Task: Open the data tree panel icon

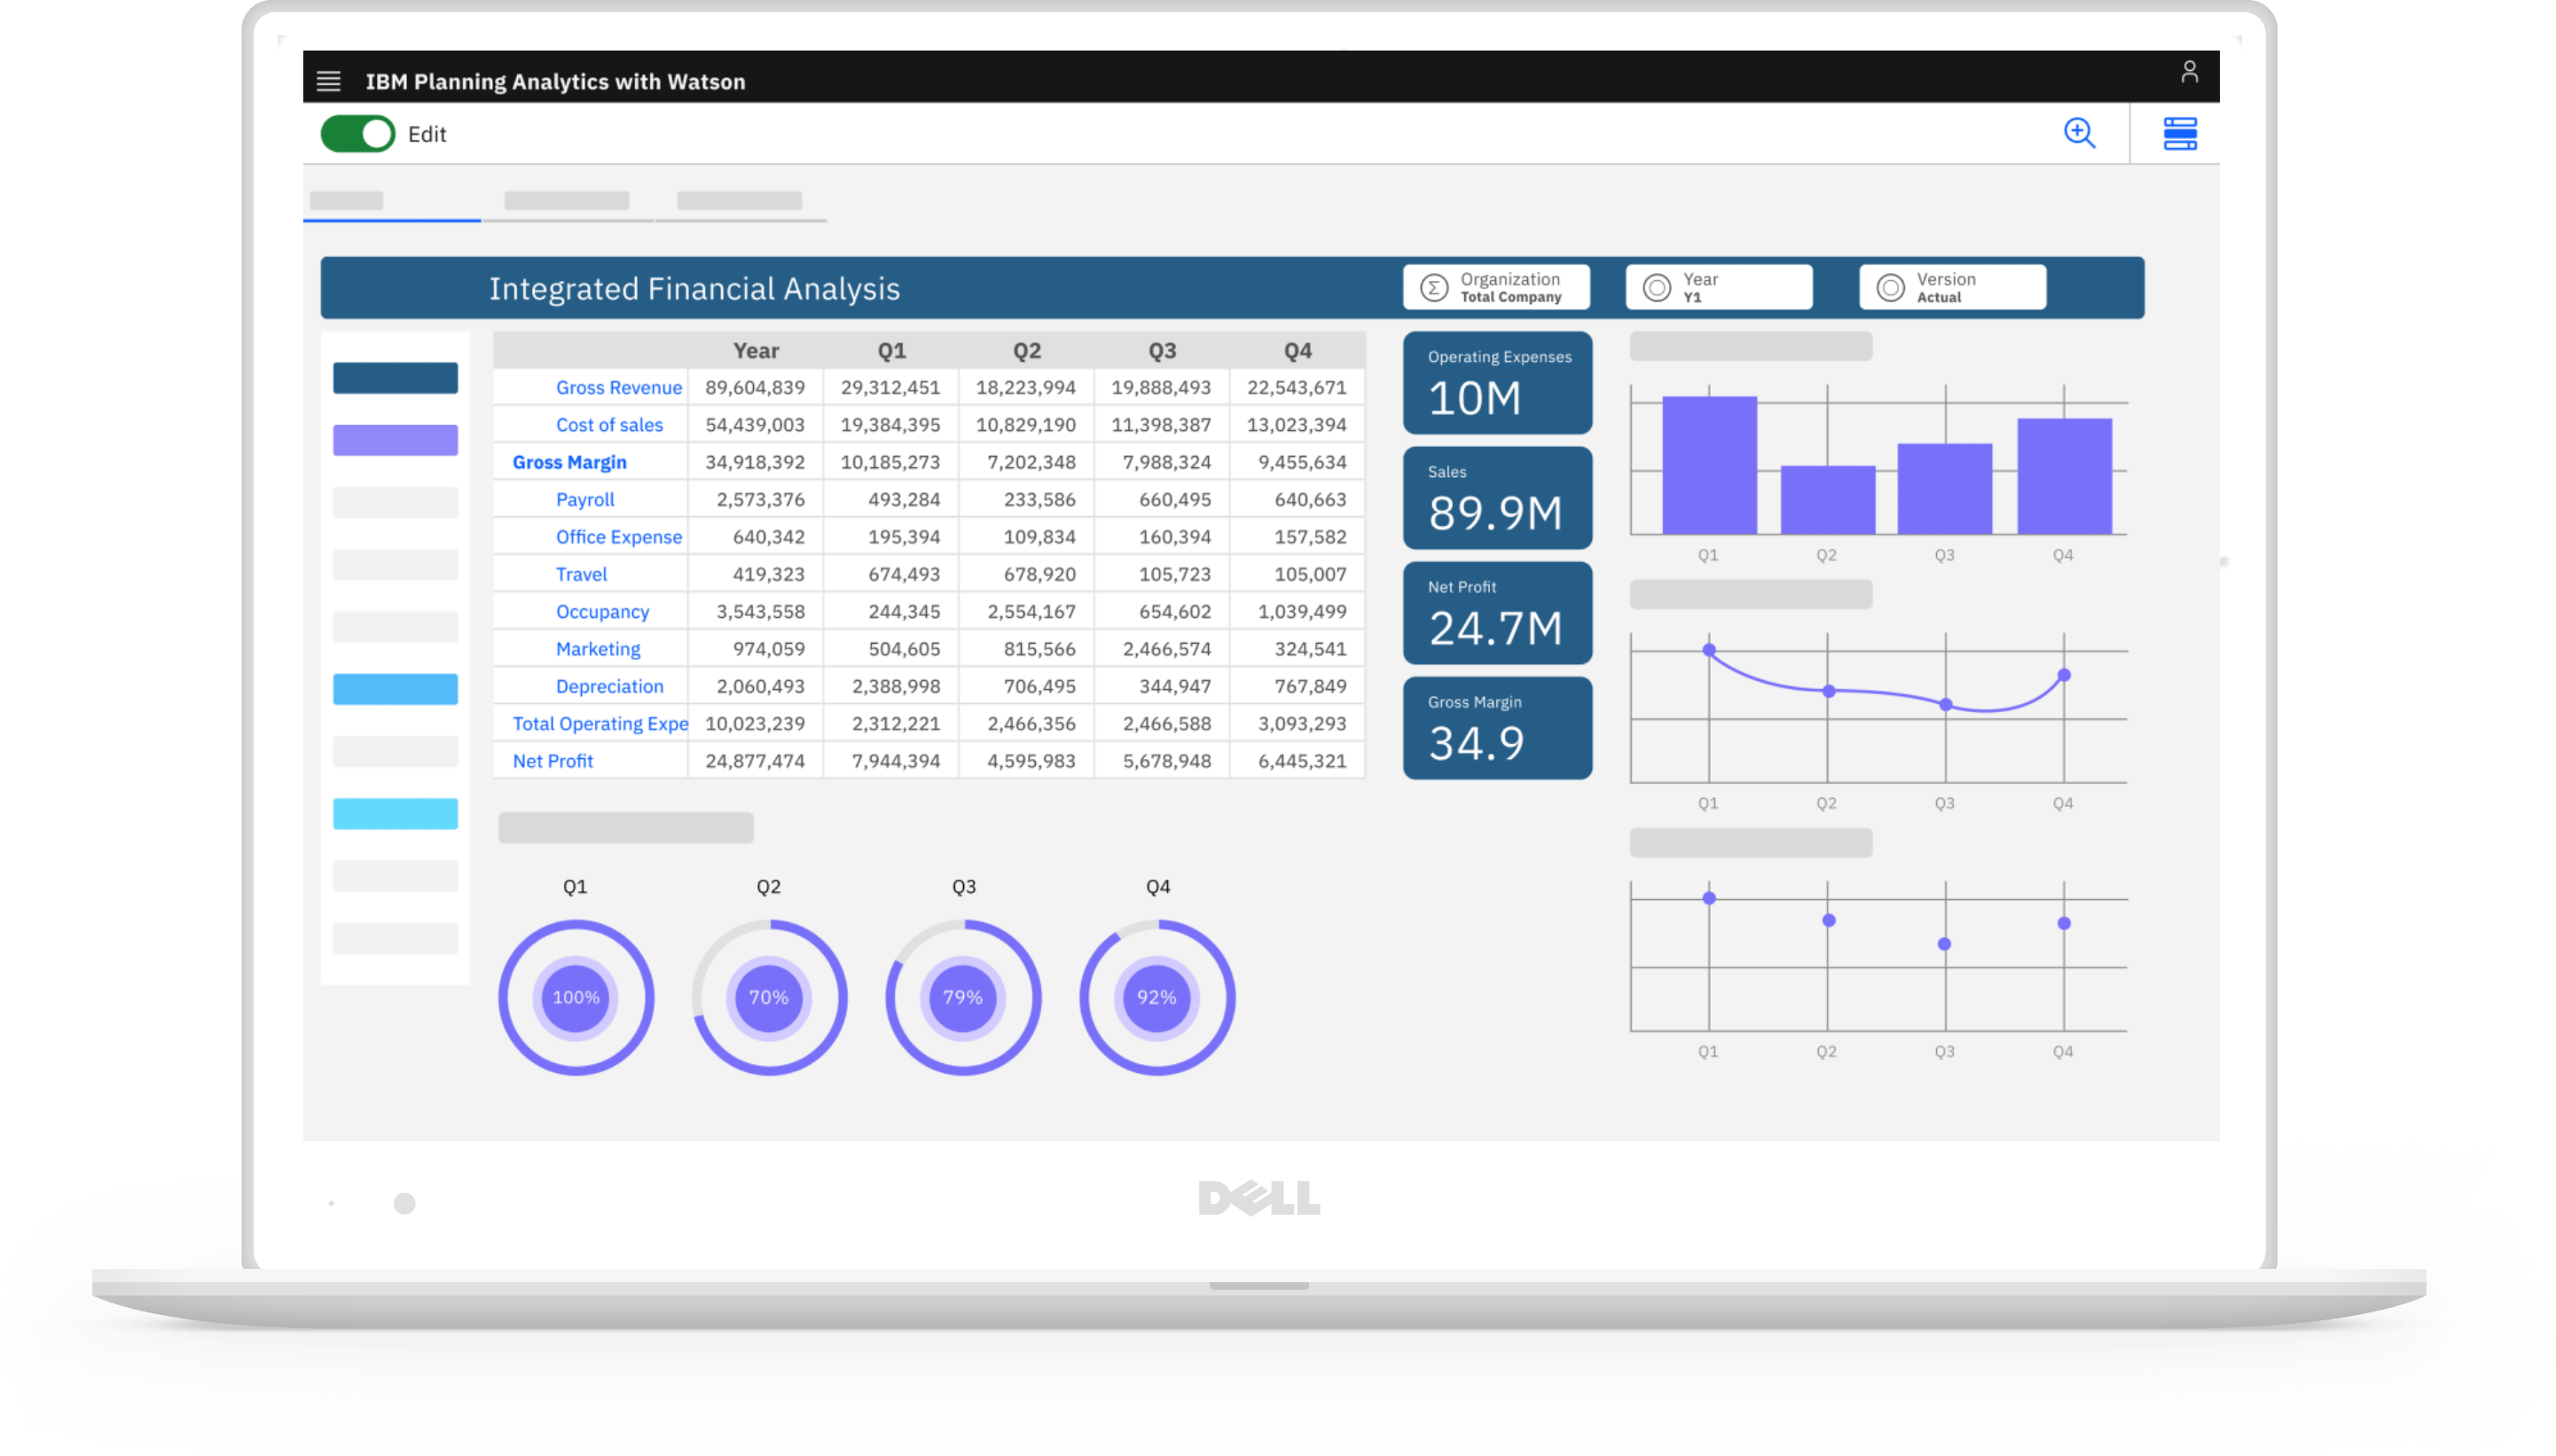Action: [x=2179, y=133]
